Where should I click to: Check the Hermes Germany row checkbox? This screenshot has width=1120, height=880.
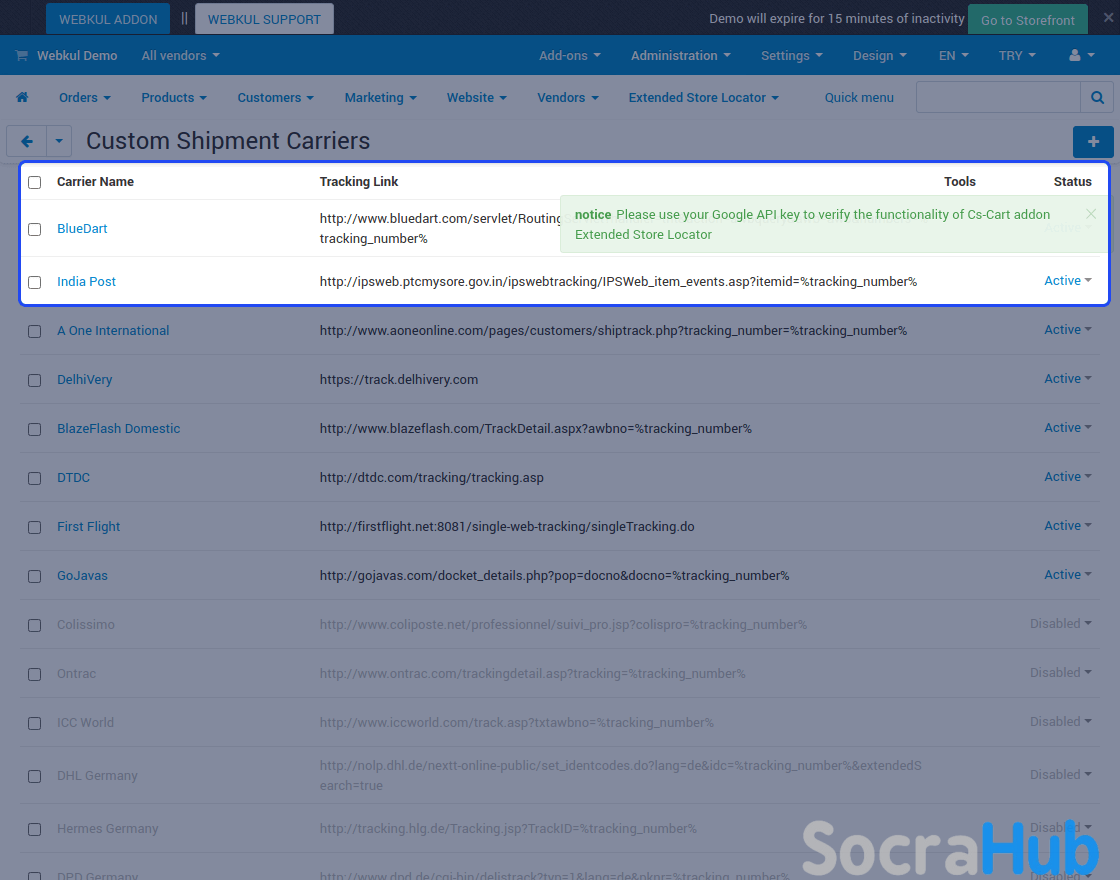pos(34,829)
